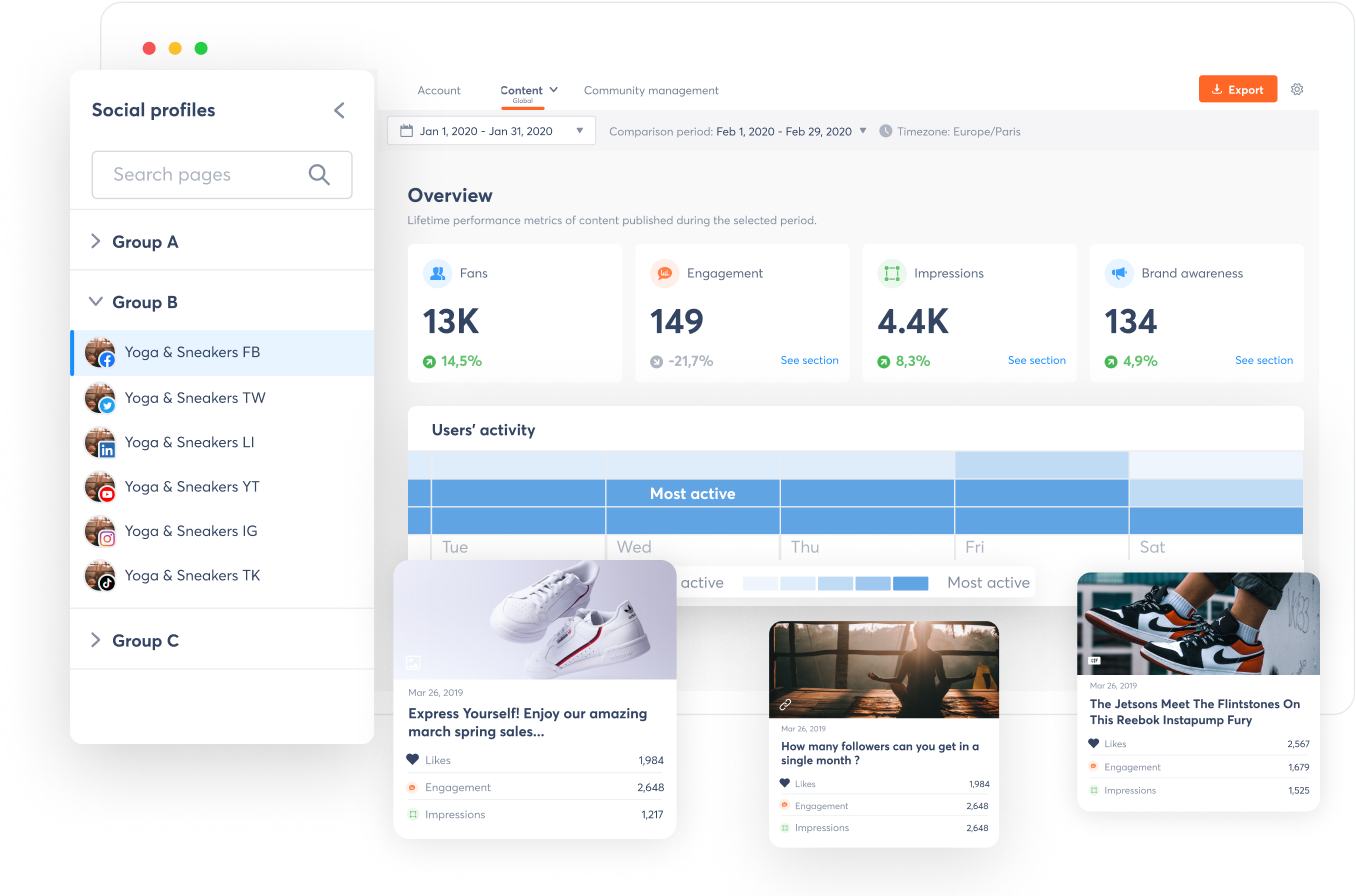Open the settings gear near Export
1356x896 pixels.
click(x=1297, y=89)
